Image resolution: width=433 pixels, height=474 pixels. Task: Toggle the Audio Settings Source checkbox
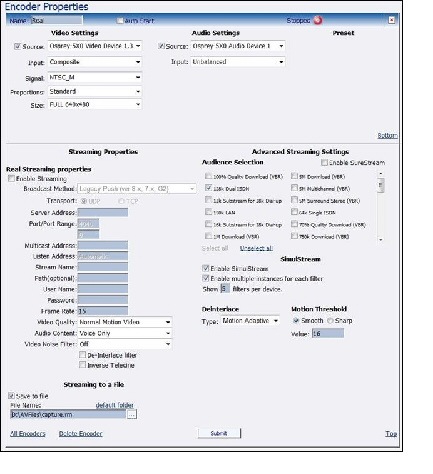coord(161,46)
